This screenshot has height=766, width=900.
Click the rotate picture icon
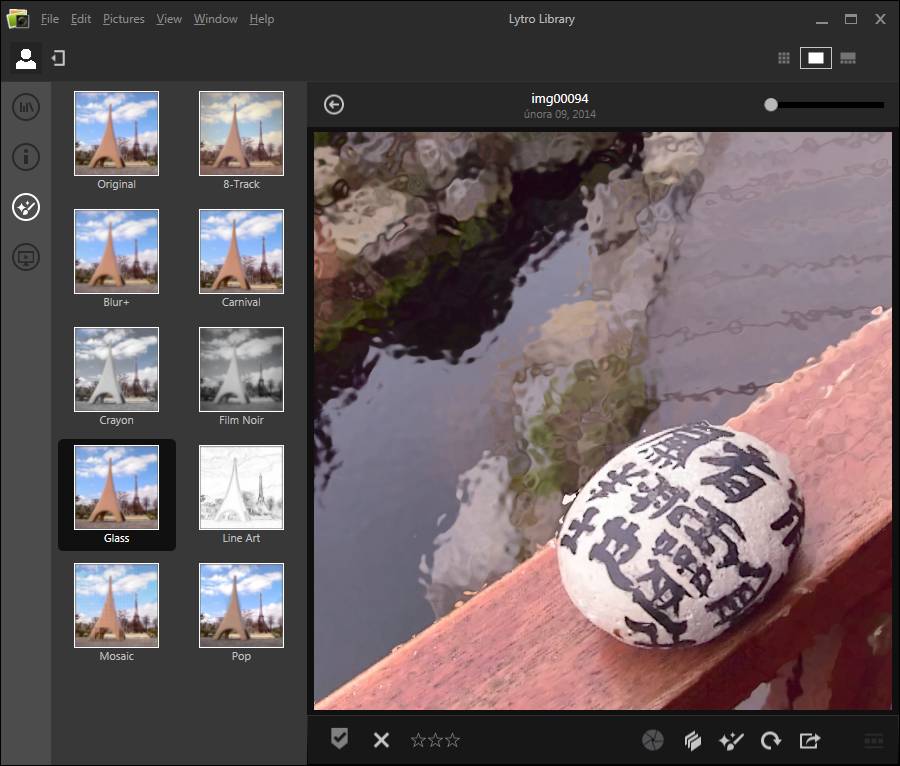770,741
